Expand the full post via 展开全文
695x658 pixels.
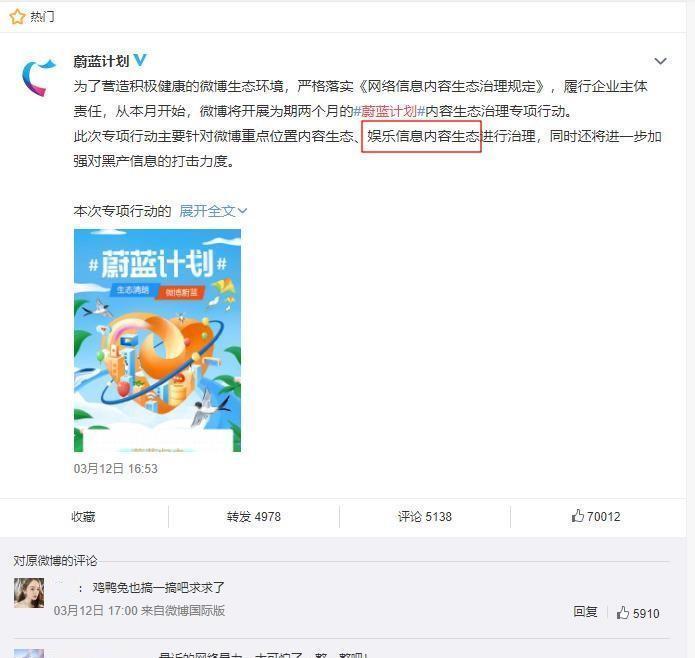[x=207, y=211]
